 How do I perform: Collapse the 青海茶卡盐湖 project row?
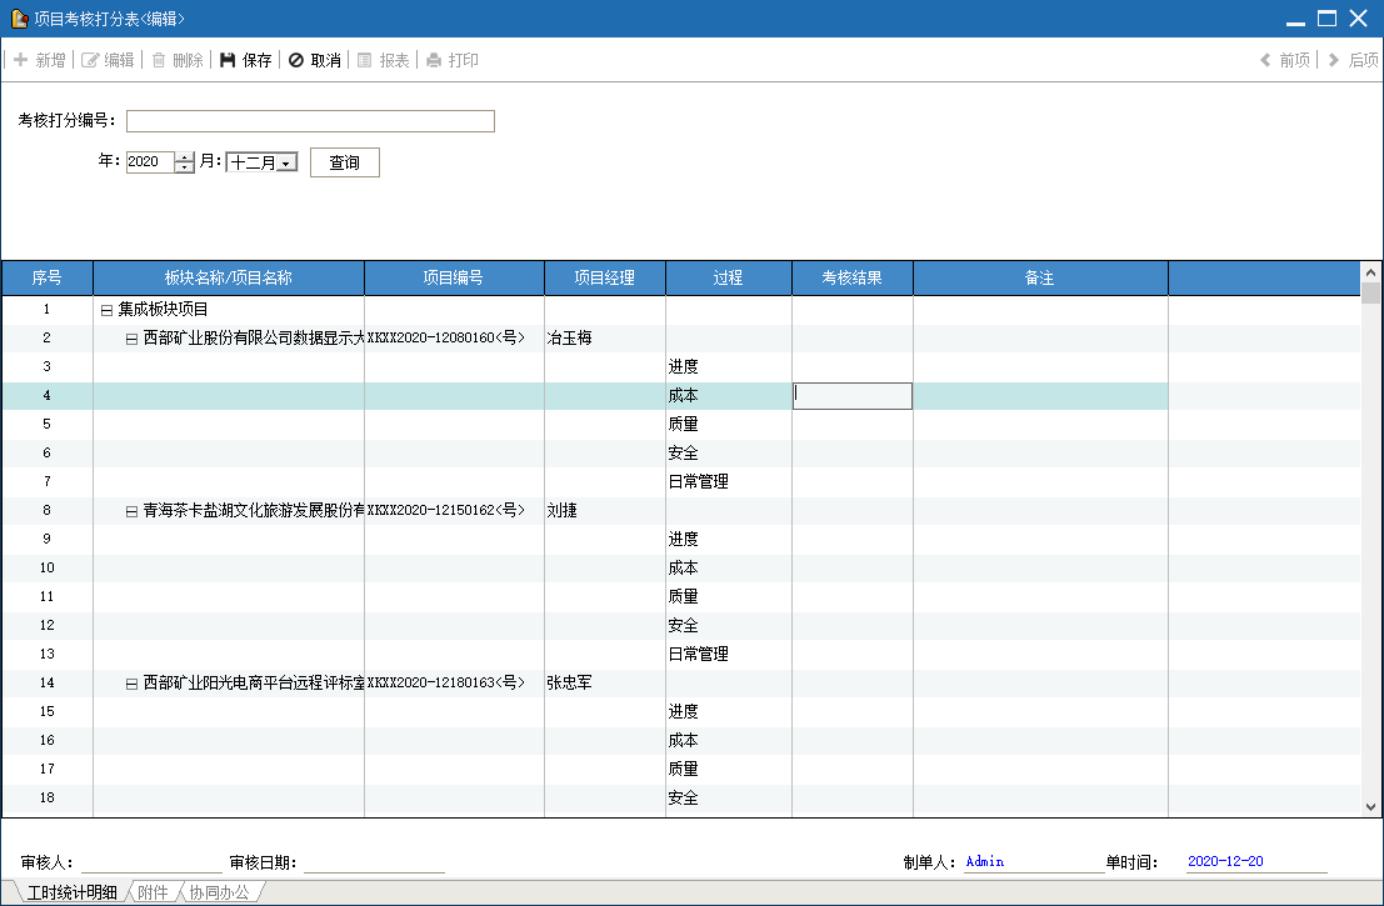click(131, 511)
